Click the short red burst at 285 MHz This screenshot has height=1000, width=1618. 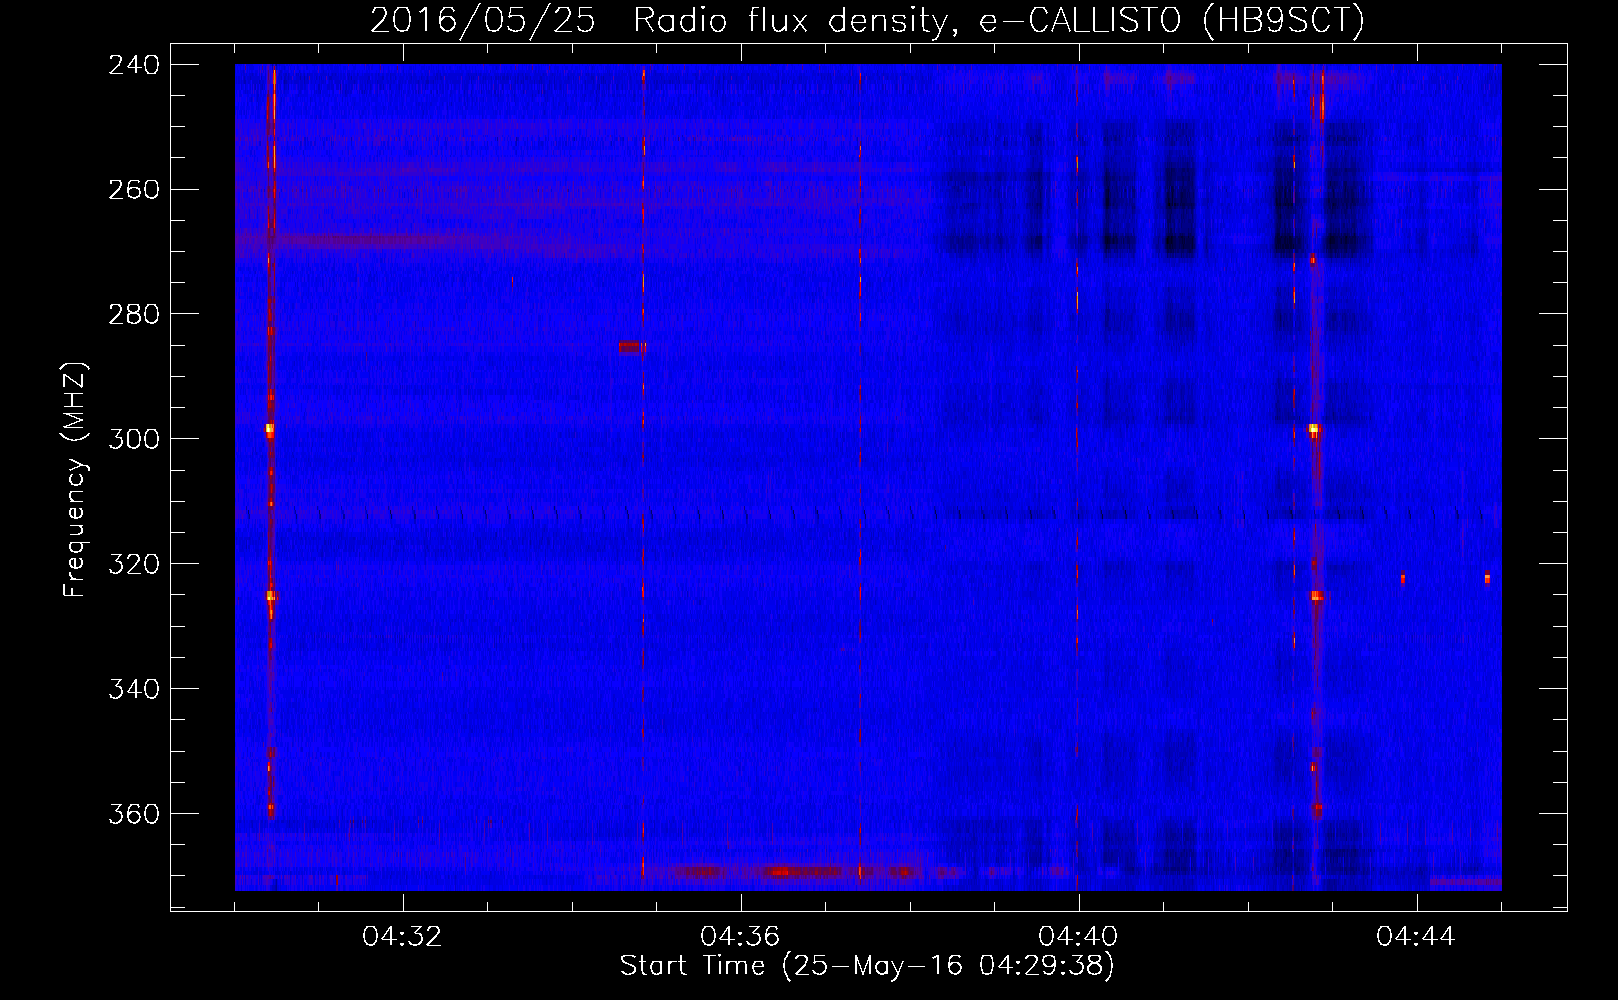pyautogui.click(x=632, y=347)
